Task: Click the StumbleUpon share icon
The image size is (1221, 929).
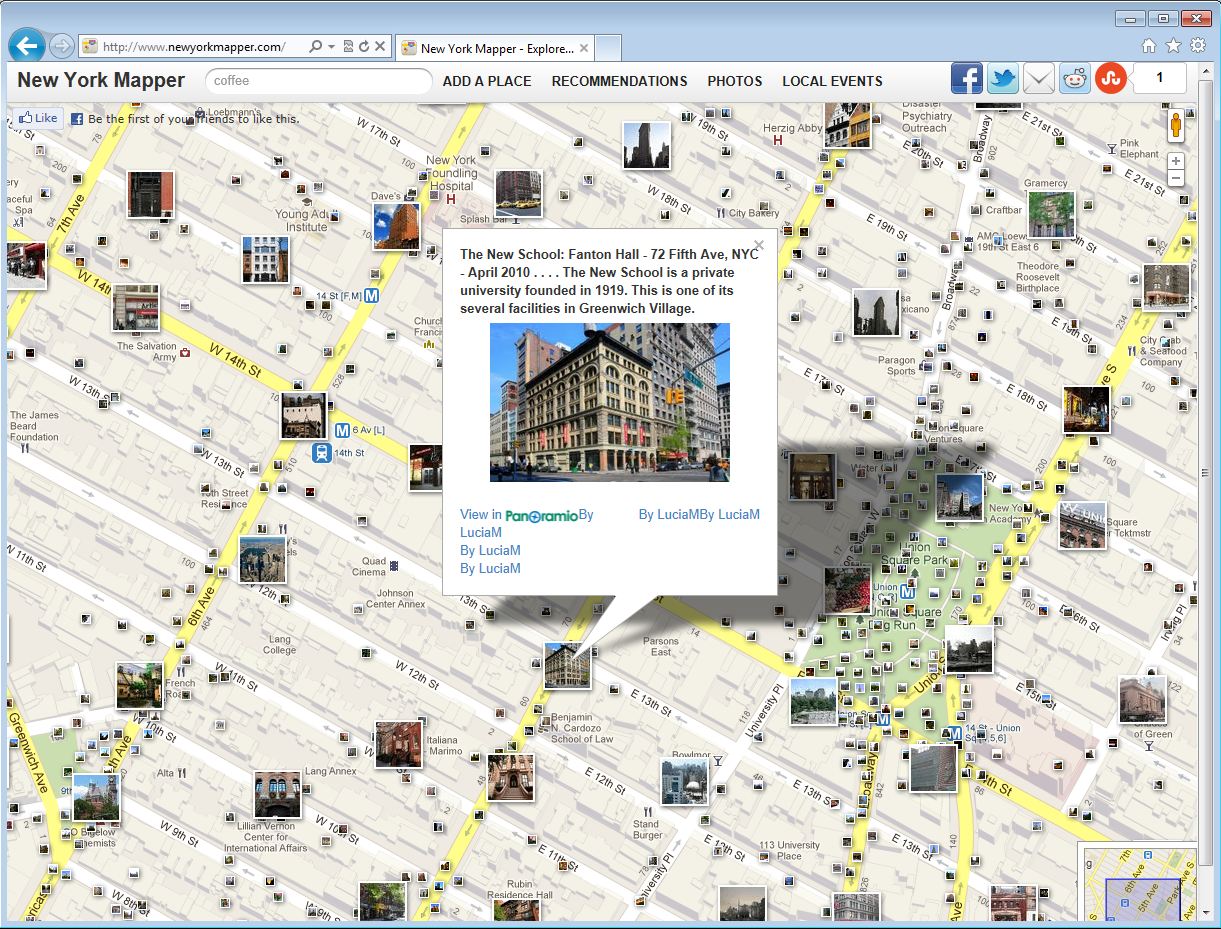Action: pos(1110,78)
